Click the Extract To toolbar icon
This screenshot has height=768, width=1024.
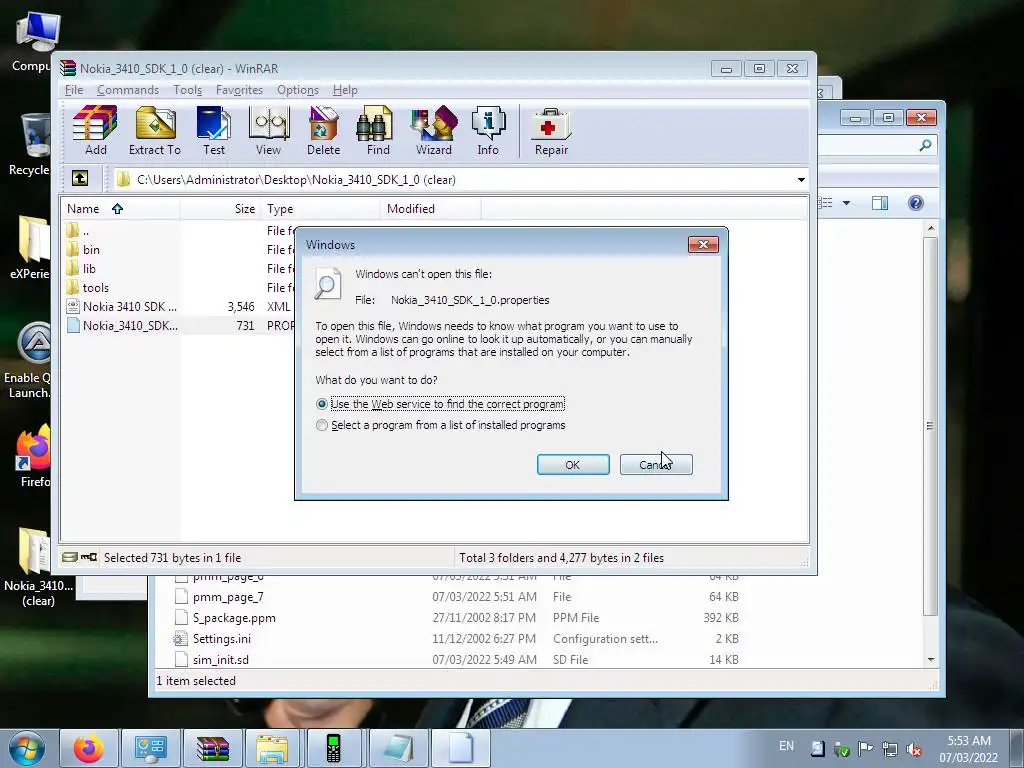[155, 131]
